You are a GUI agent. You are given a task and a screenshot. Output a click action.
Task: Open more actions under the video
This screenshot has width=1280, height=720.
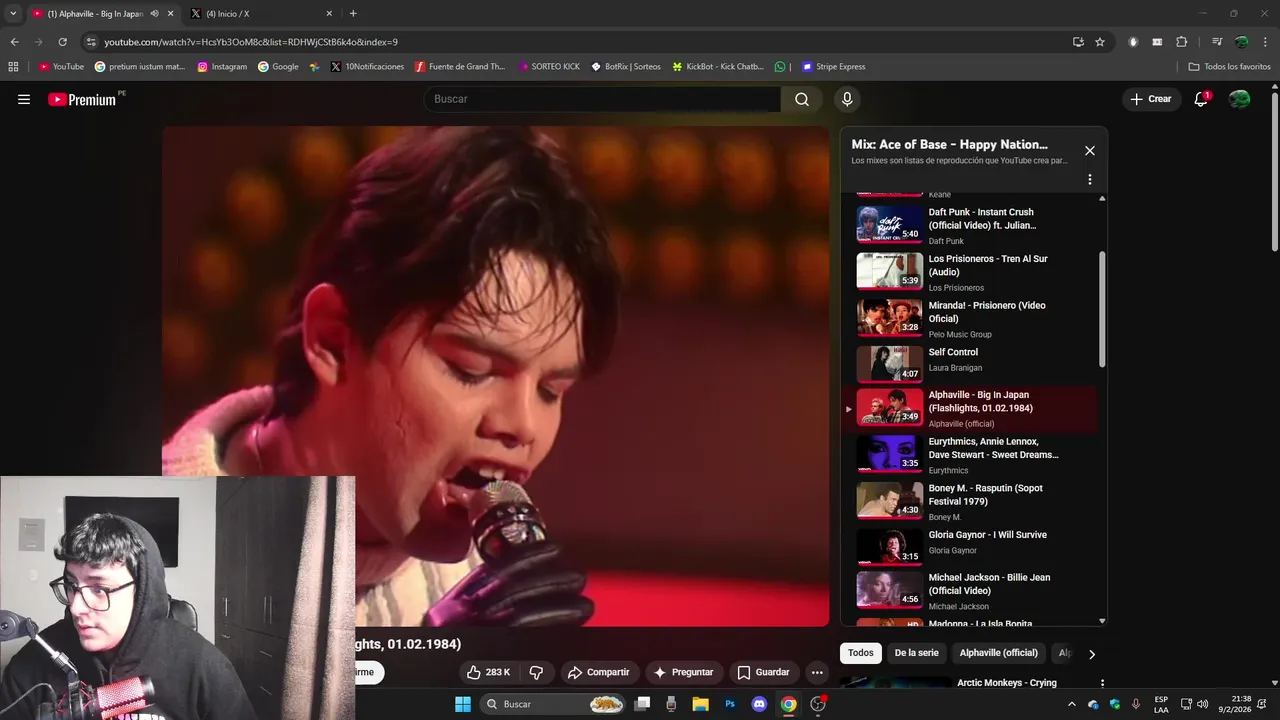point(817,672)
